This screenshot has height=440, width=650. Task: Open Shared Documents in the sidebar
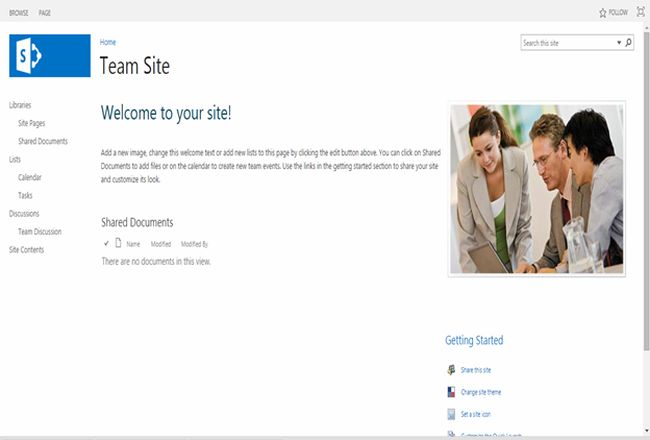pos(43,141)
